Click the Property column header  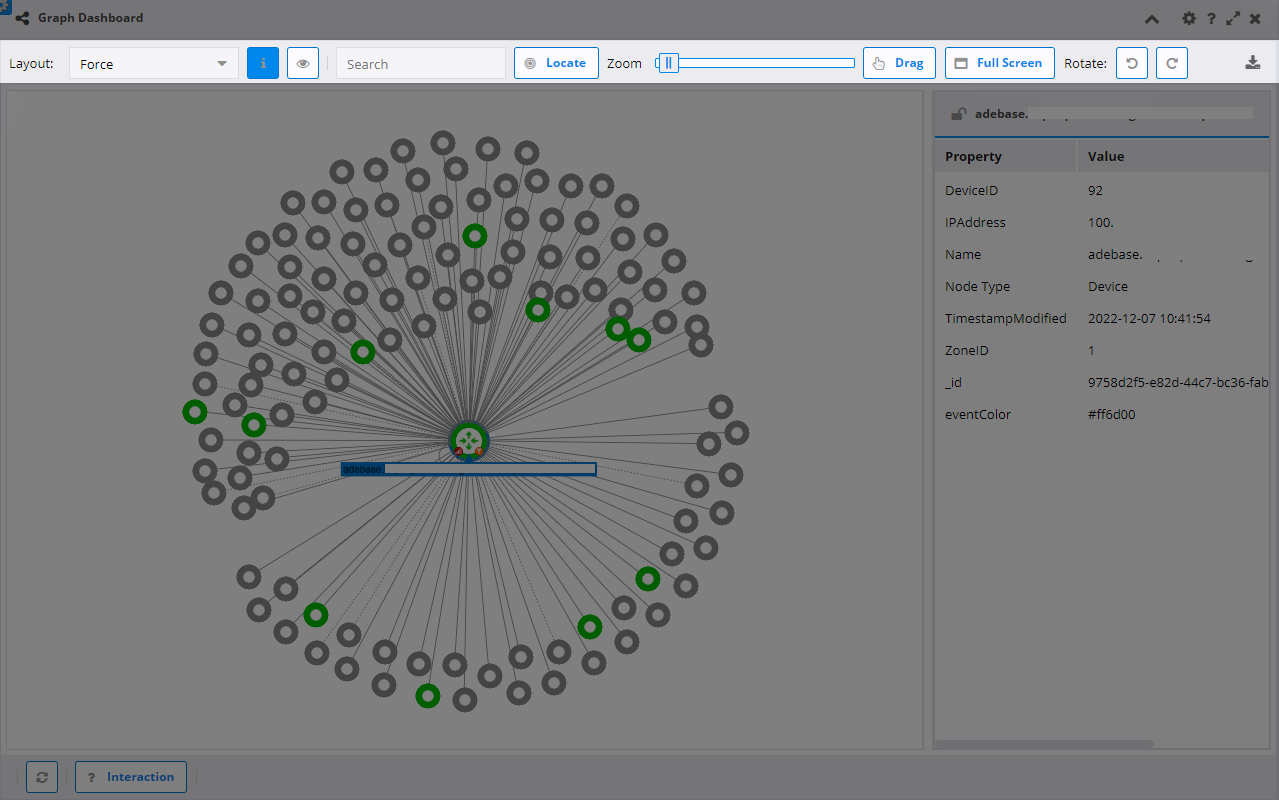click(1005, 156)
